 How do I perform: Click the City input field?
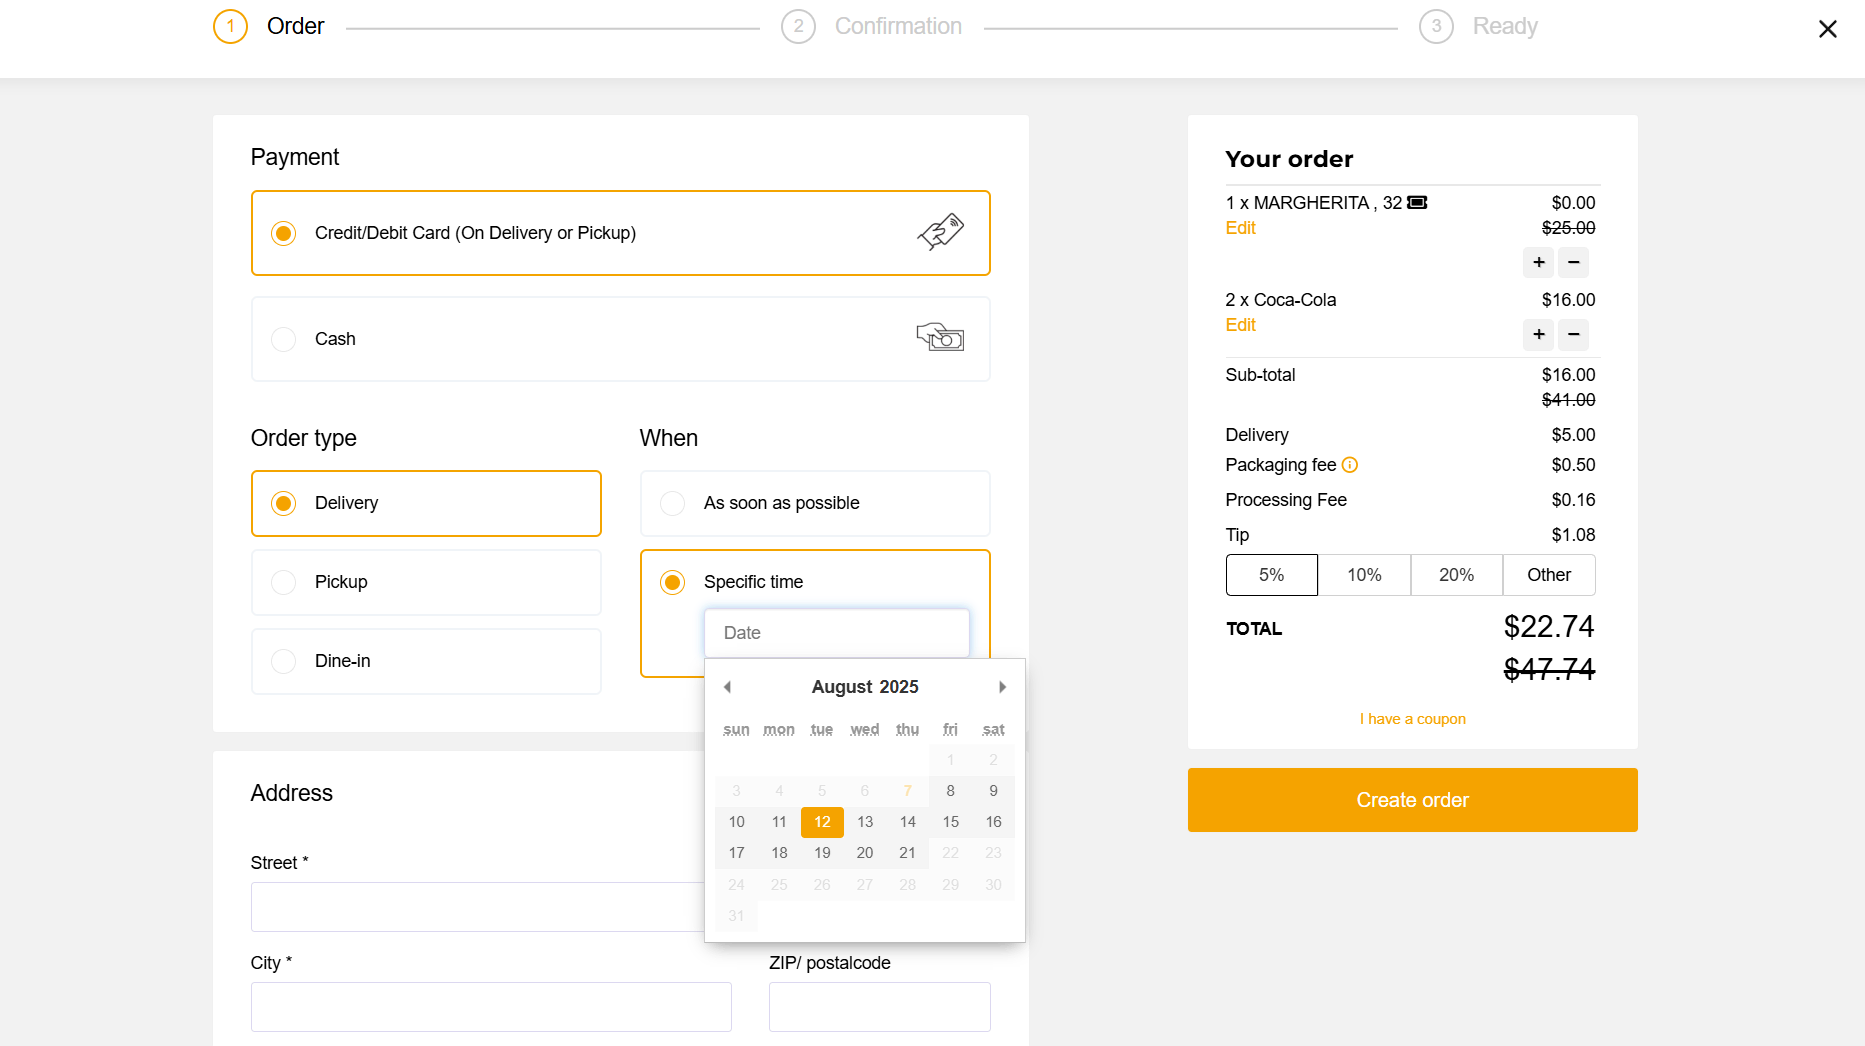pyautogui.click(x=491, y=1007)
